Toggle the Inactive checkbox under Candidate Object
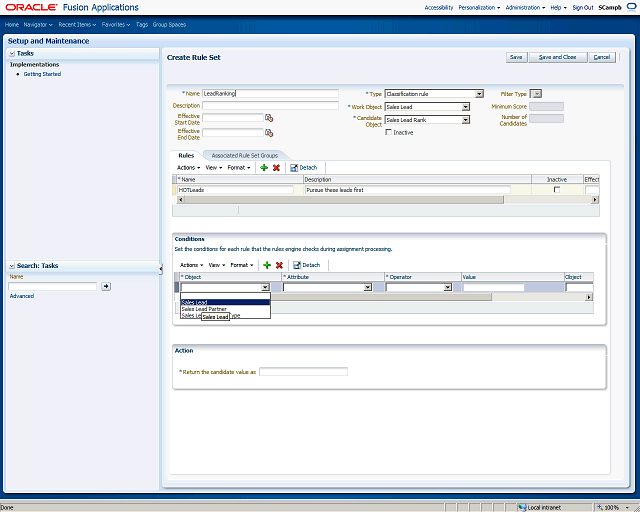Image resolution: width=640 pixels, height=512 pixels. (389, 132)
